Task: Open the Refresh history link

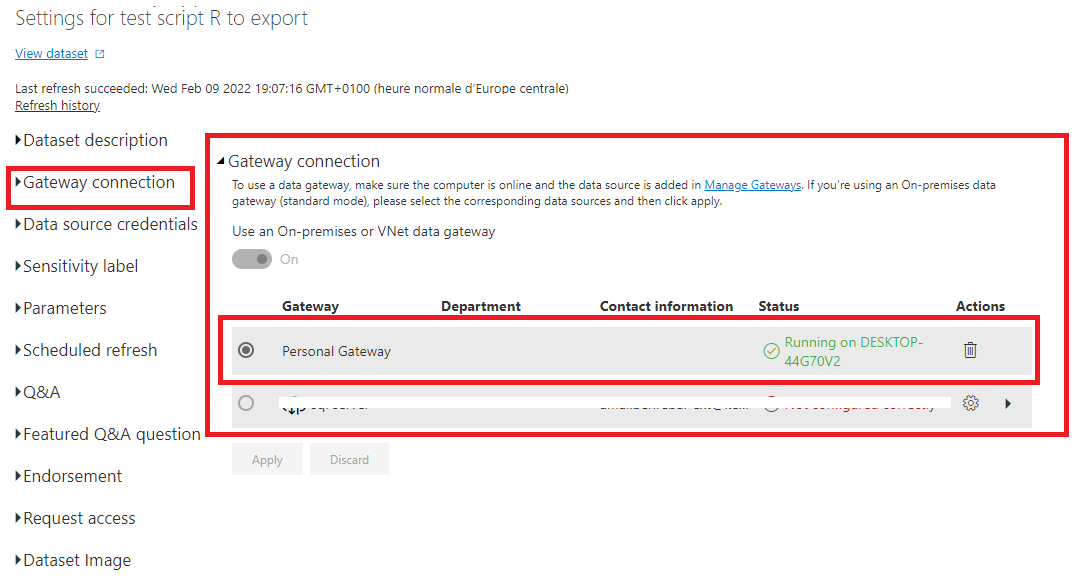Action: pyautogui.click(x=57, y=105)
